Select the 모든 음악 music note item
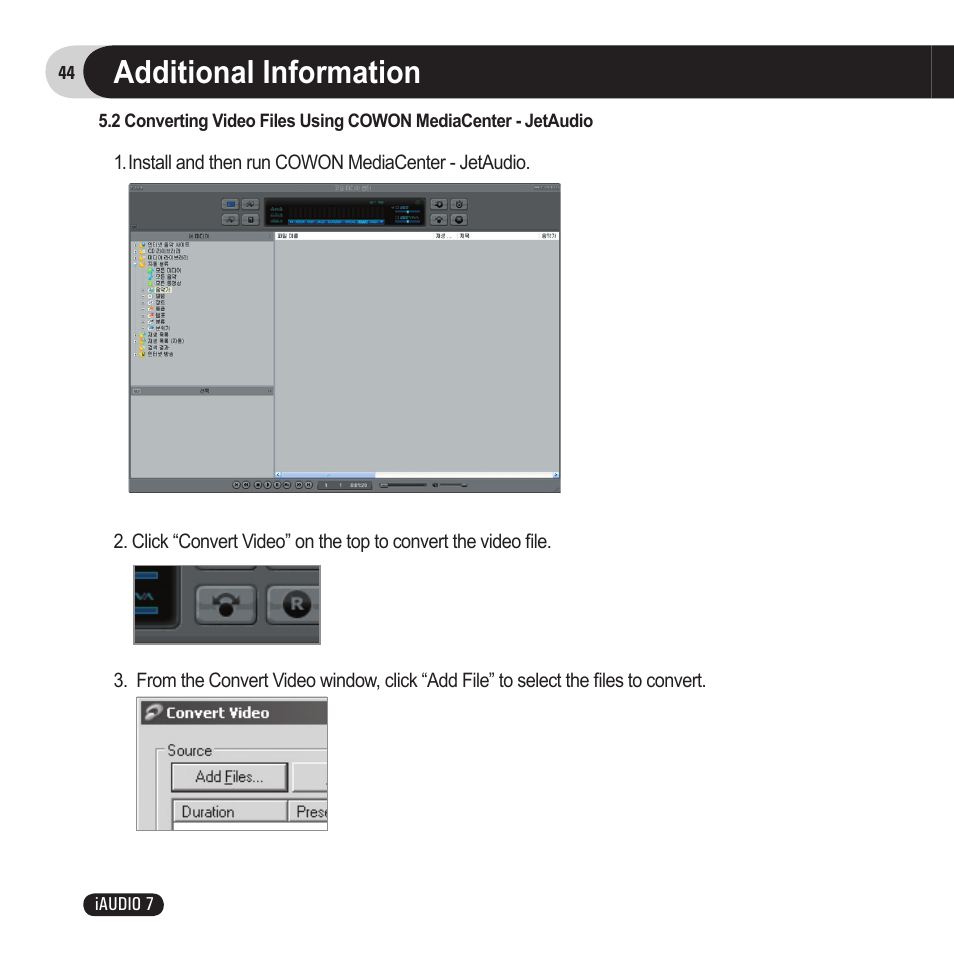954x954 pixels. (162, 277)
